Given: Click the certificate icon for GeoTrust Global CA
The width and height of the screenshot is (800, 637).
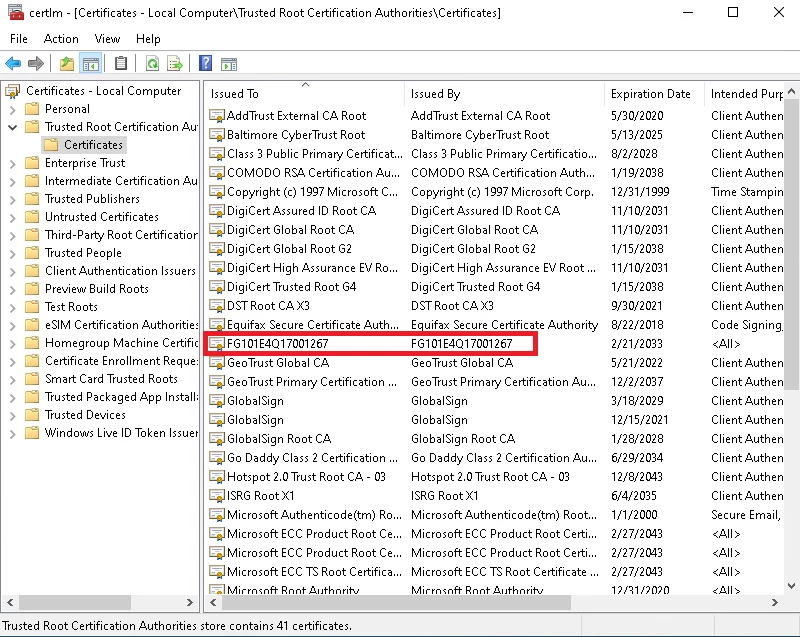Looking at the screenshot, I should tap(217, 363).
